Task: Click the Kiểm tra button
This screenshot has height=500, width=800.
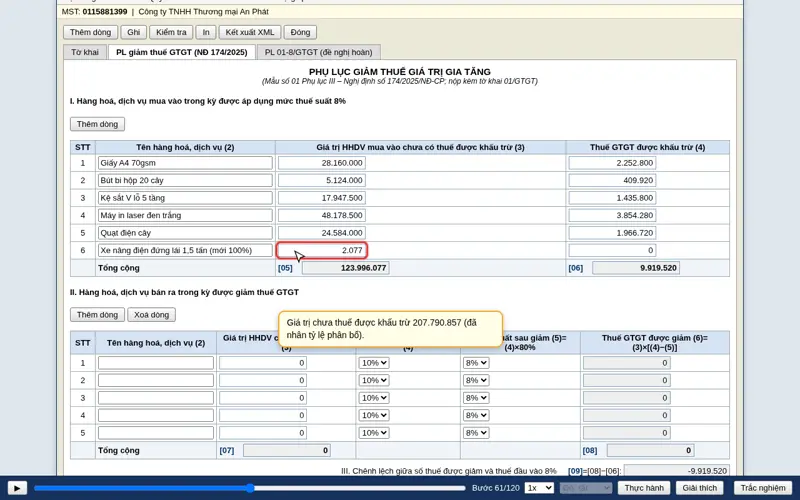Action: 171,32
